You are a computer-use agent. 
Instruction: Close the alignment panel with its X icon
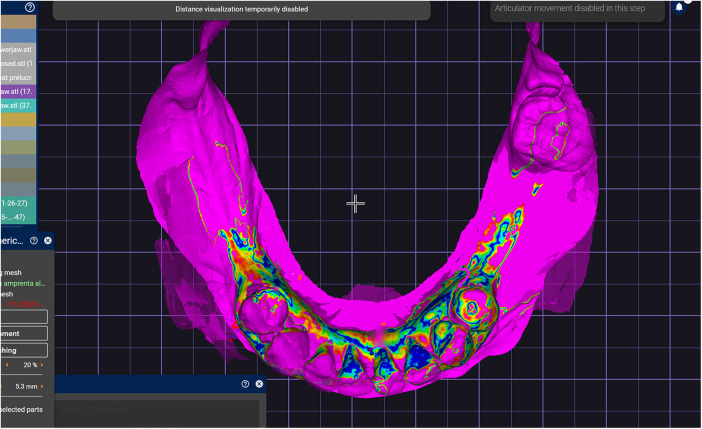tap(47, 240)
